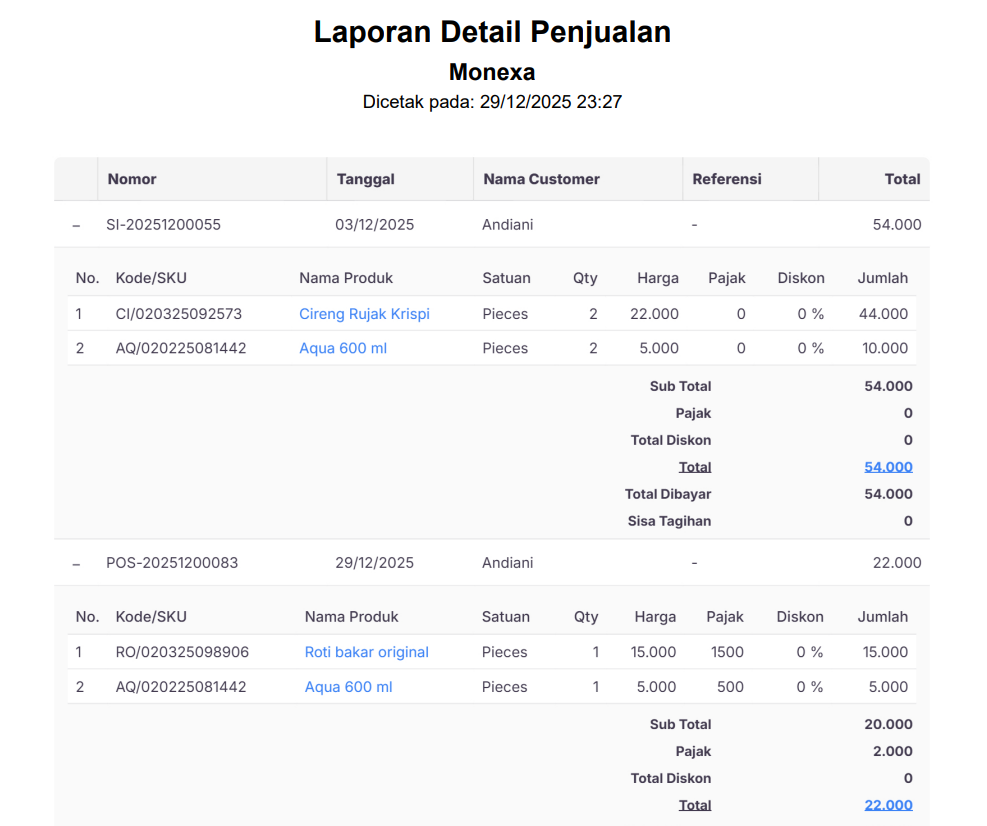This screenshot has width=987, height=826.
Task: Open the Roti bakar original product link
Action: [366, 652]
